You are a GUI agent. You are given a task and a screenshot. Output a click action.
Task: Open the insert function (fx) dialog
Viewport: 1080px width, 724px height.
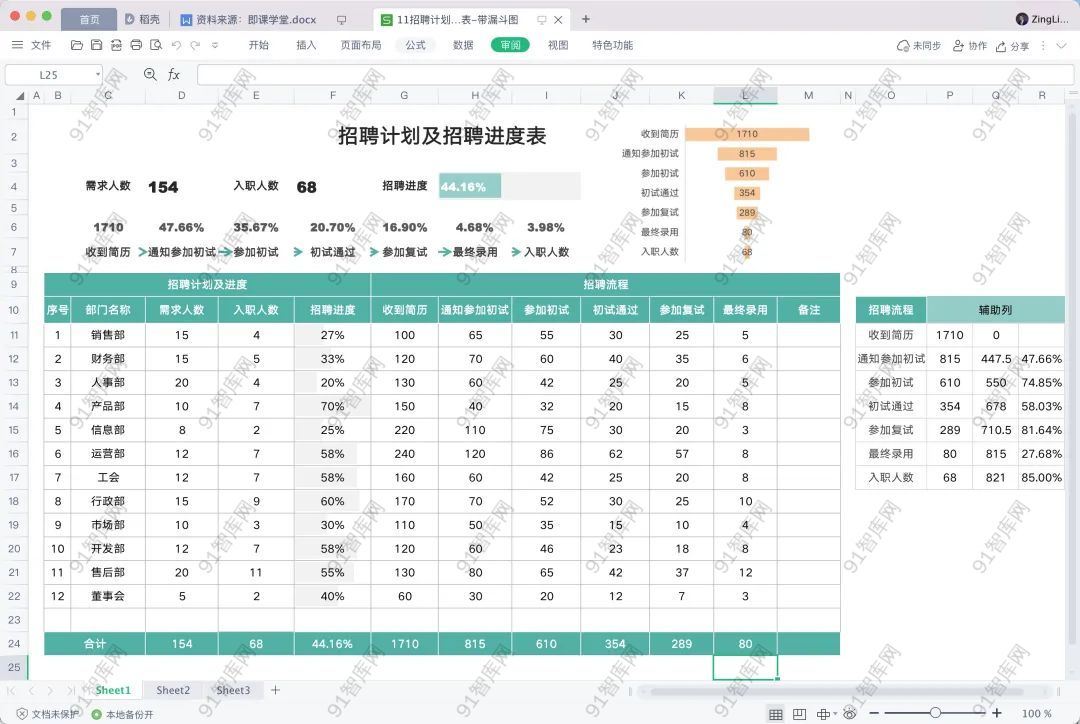(x=174, y=74)
